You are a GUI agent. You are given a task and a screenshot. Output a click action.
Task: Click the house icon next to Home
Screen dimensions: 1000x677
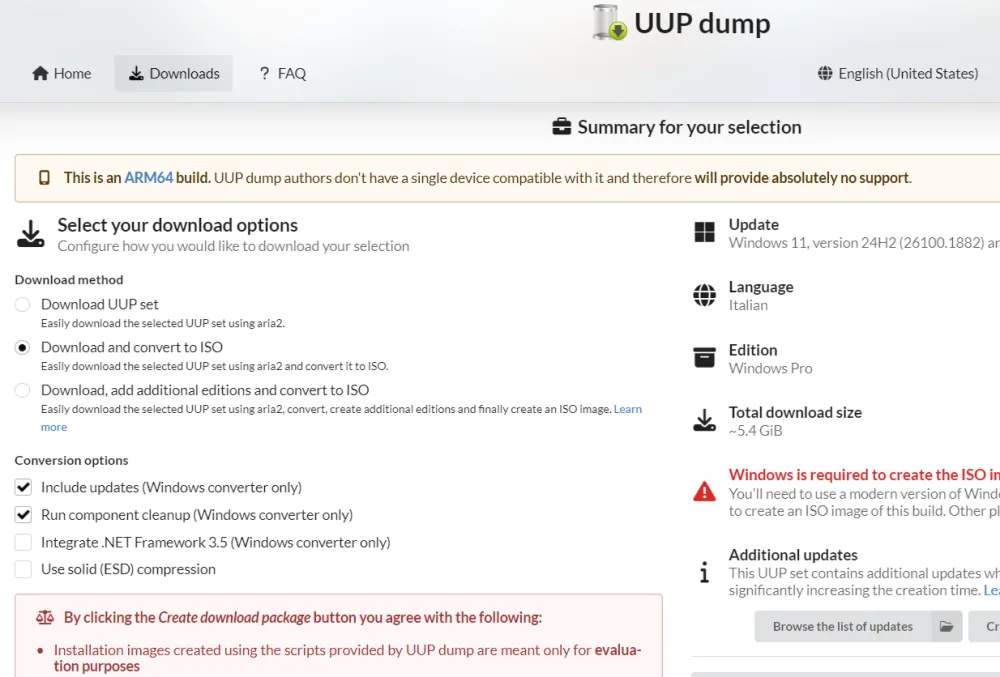coord(41,73)
